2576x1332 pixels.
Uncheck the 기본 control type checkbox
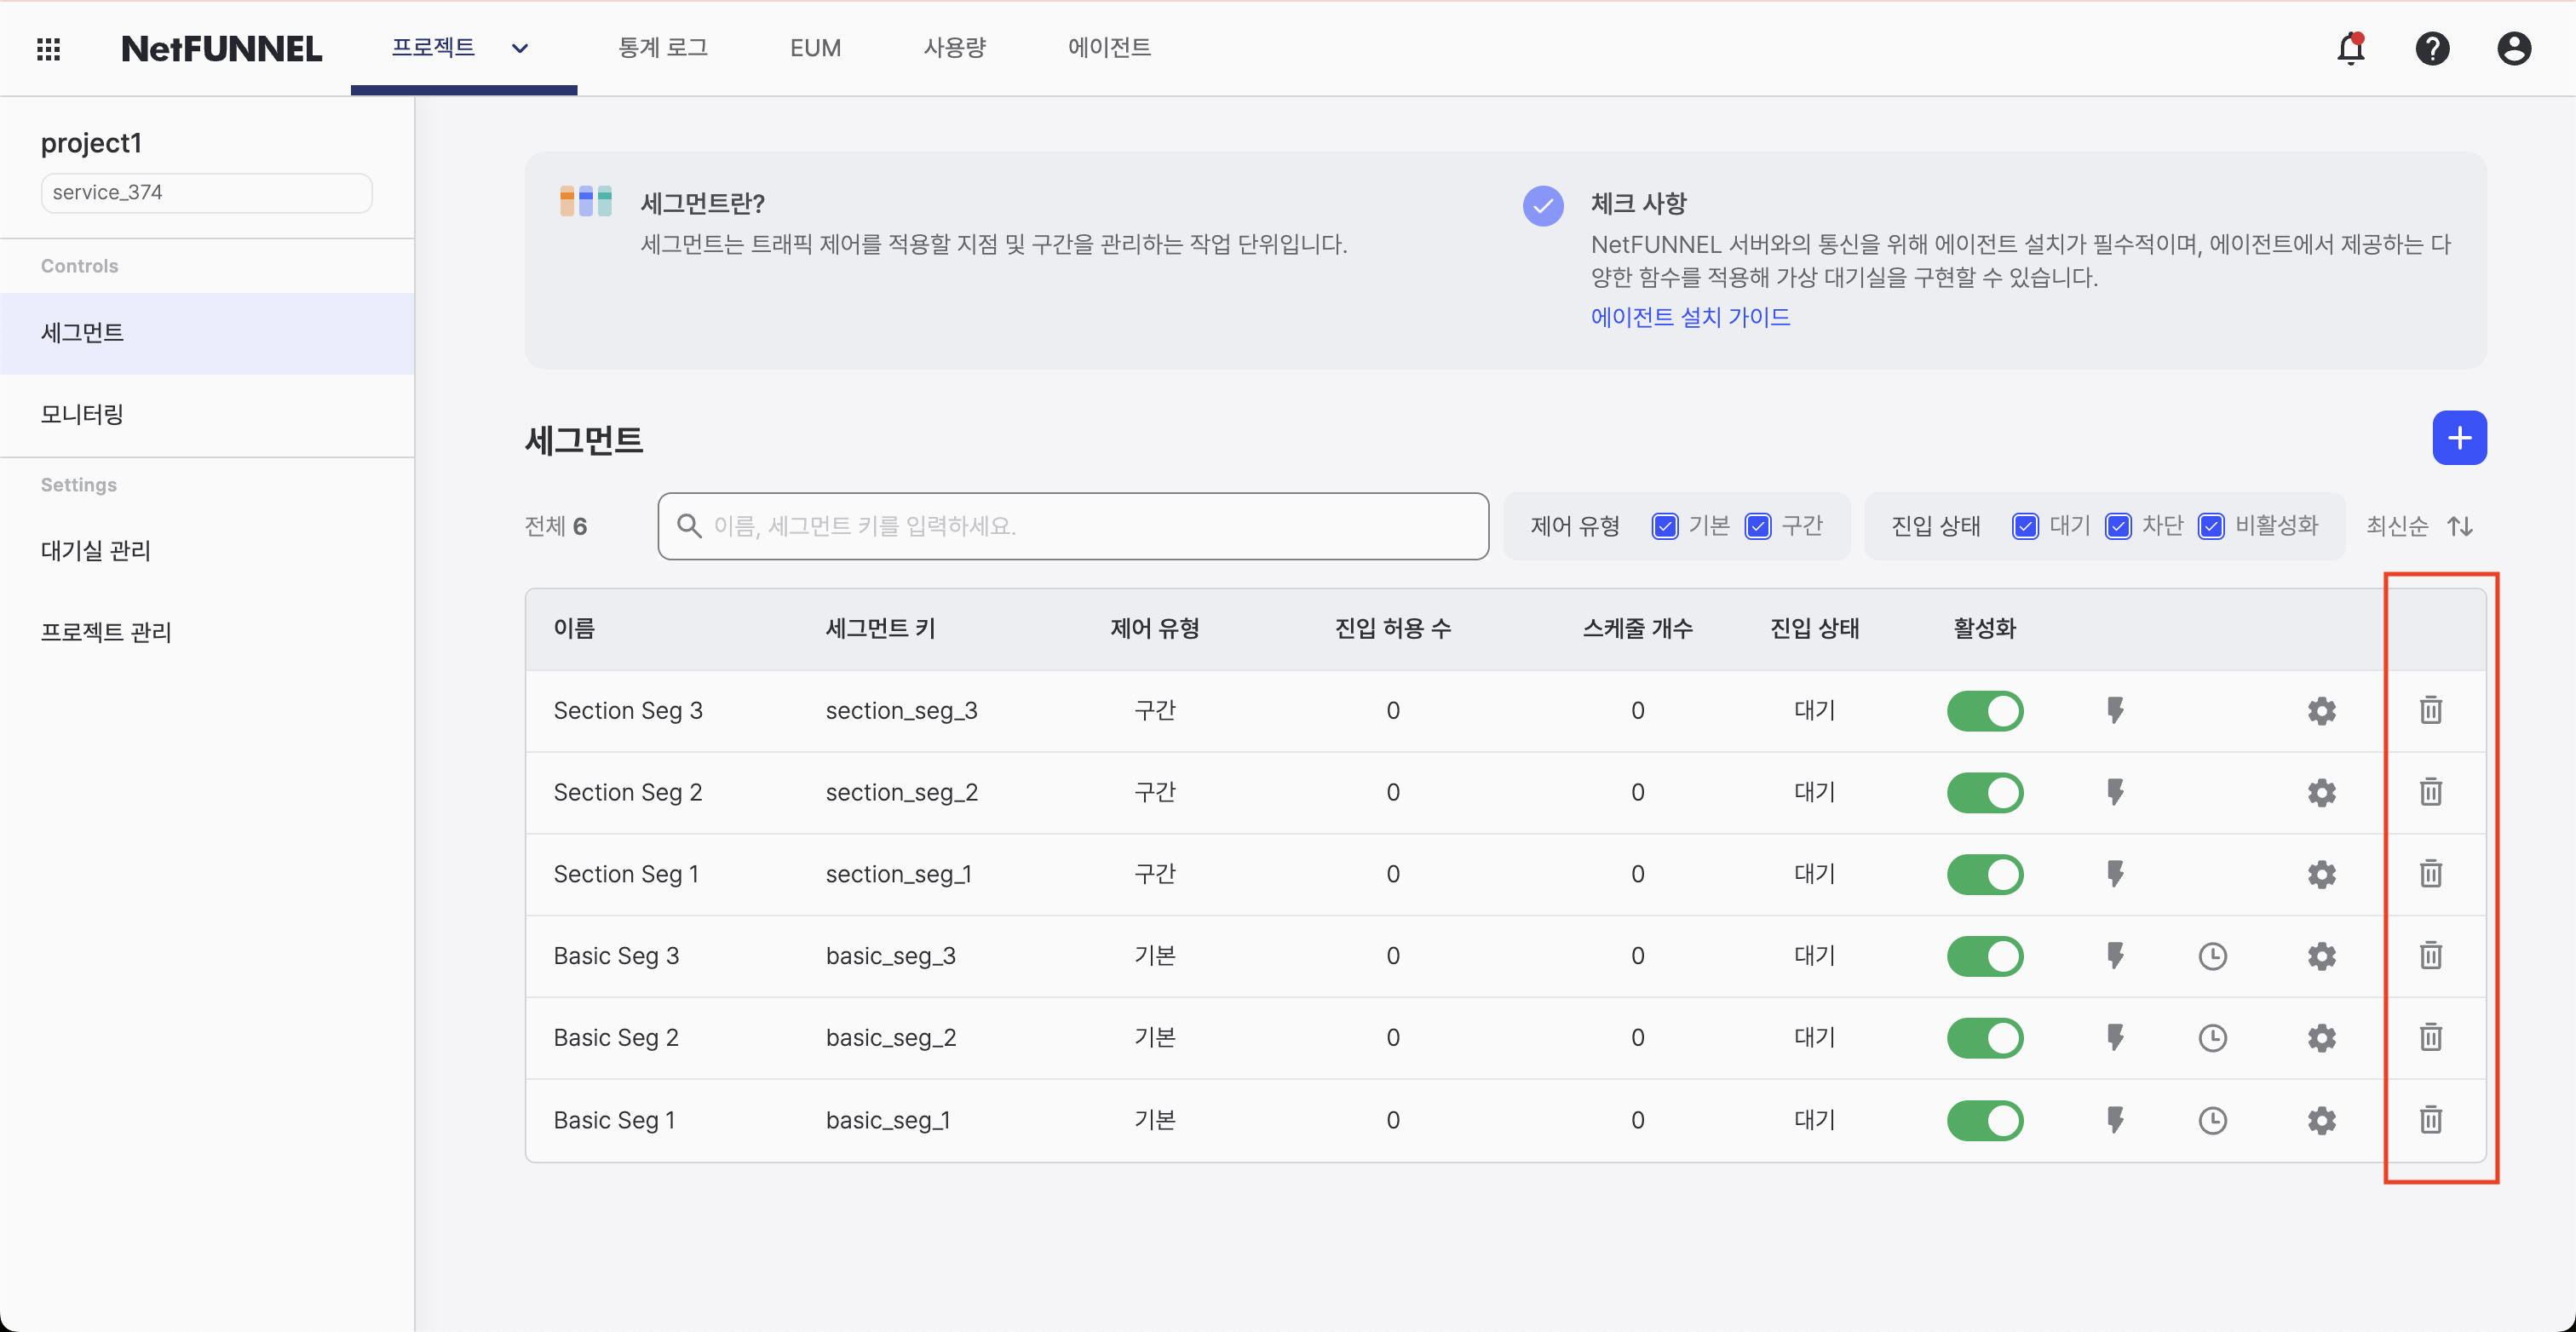click(1665, 526)
